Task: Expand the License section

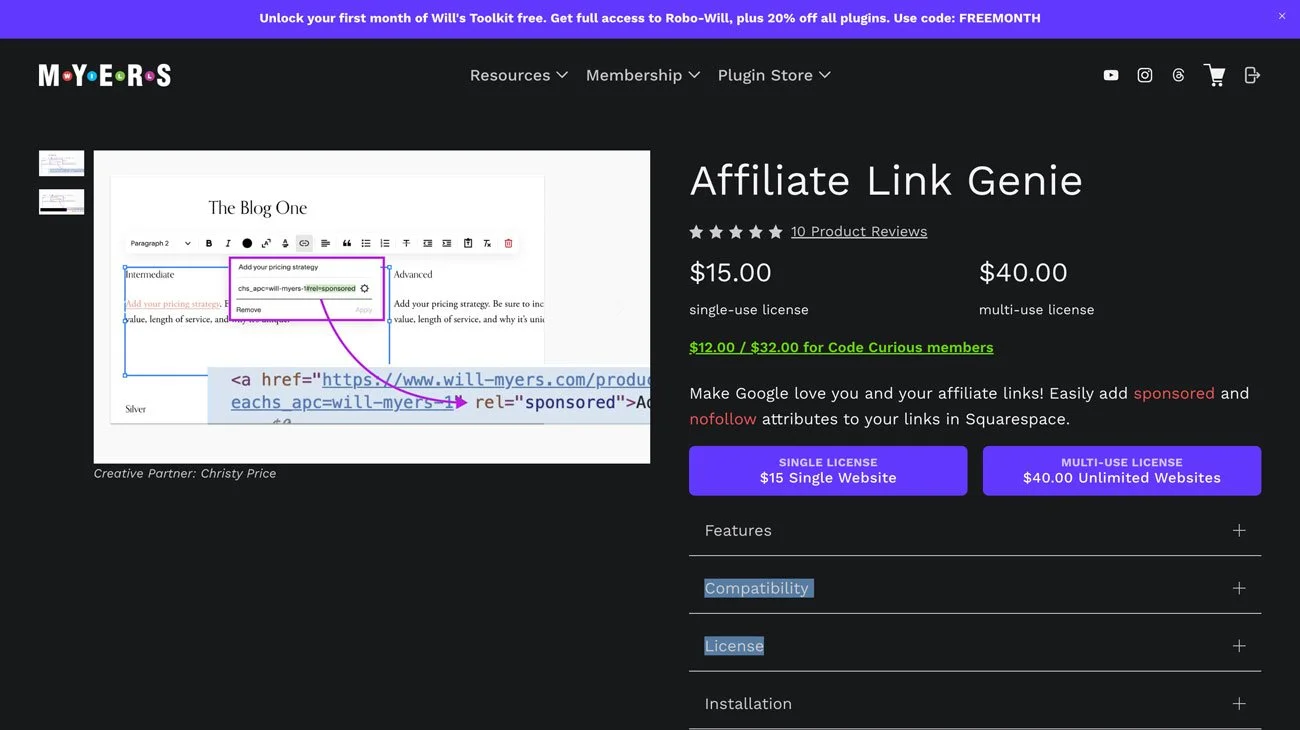Action: point(975,646)
